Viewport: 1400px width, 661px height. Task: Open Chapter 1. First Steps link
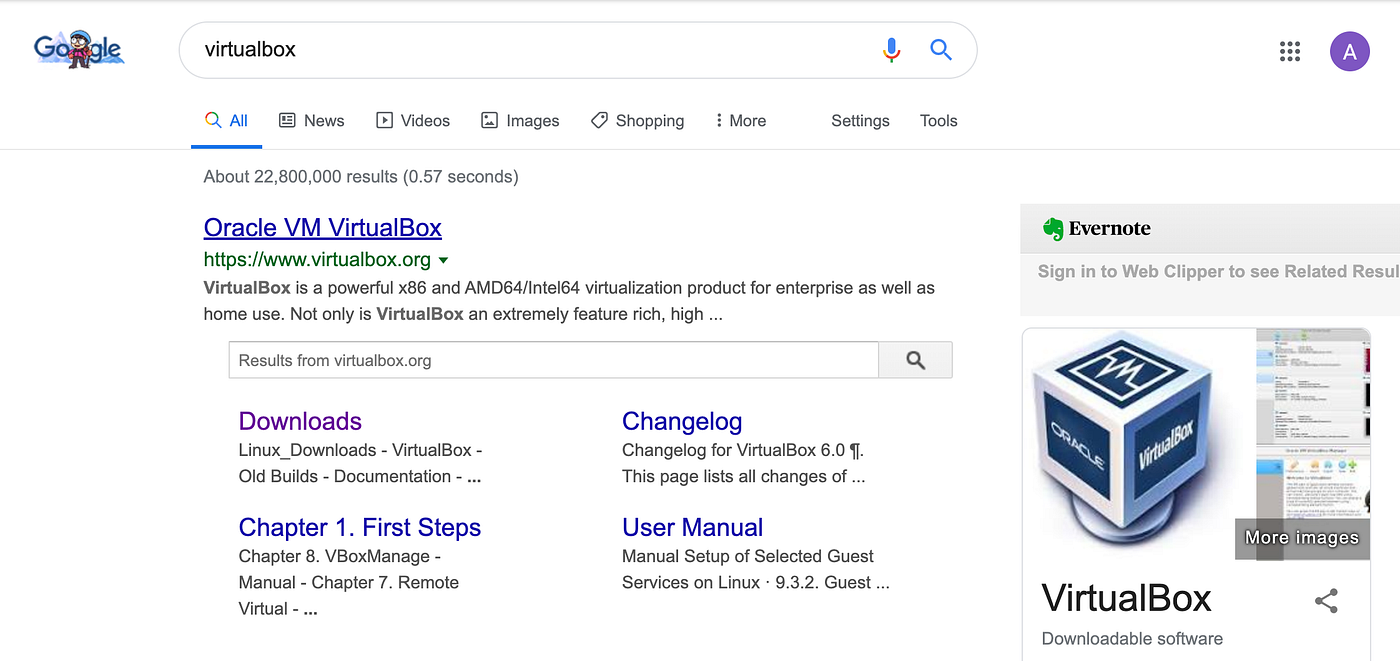[x=360, y=528]
